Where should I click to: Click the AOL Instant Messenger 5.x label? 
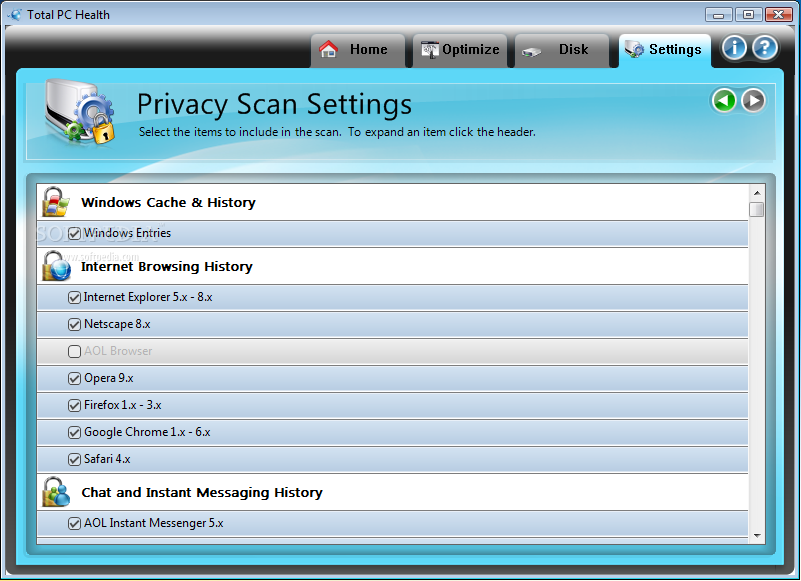click(153, 523)
